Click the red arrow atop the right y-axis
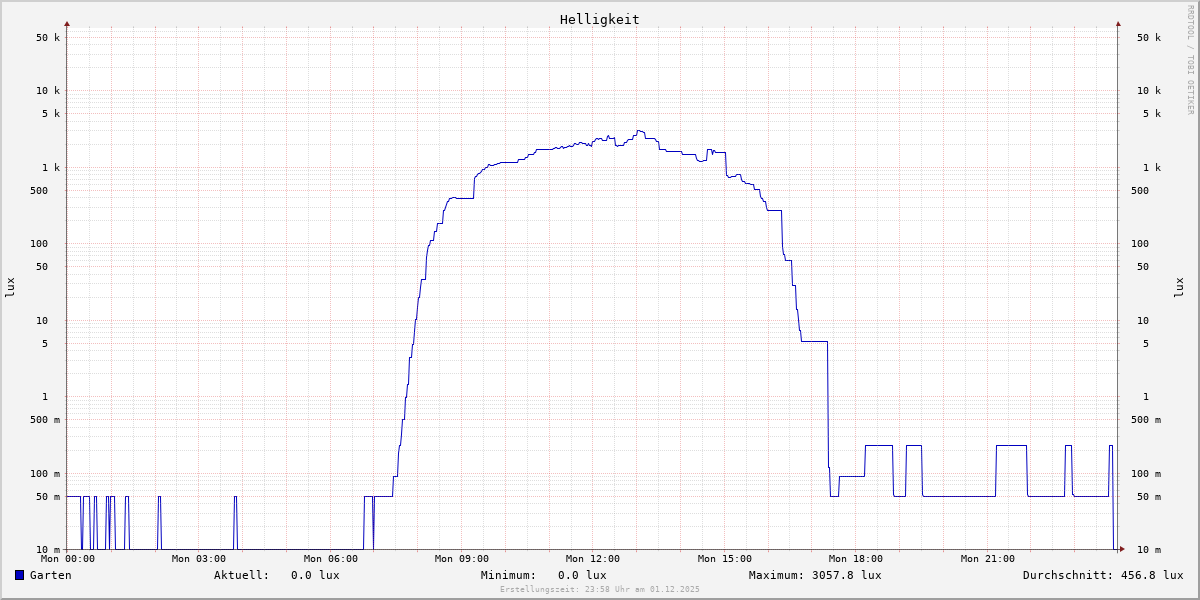1200x600 pixels. click(1118, 23)
